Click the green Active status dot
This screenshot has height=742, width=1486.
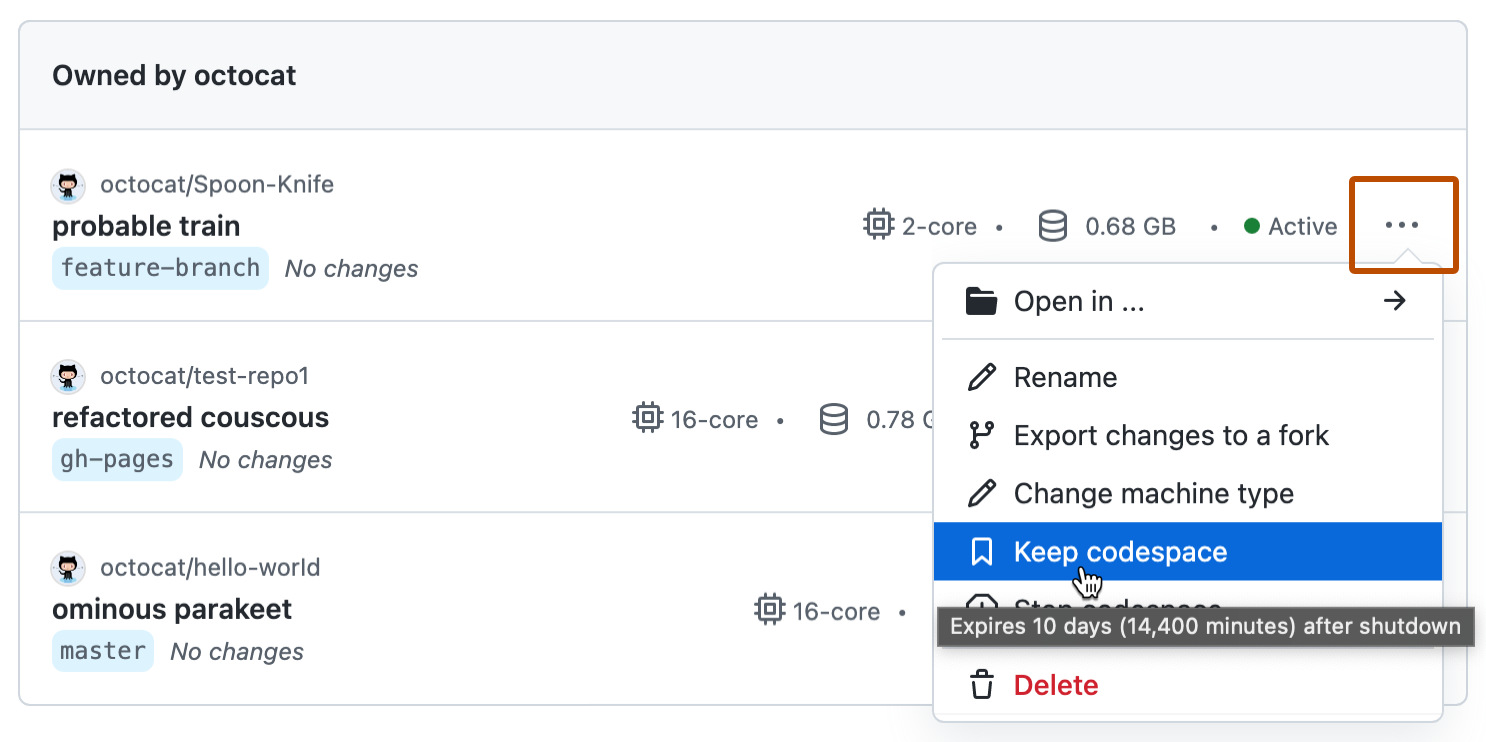tap(1253, 226)
